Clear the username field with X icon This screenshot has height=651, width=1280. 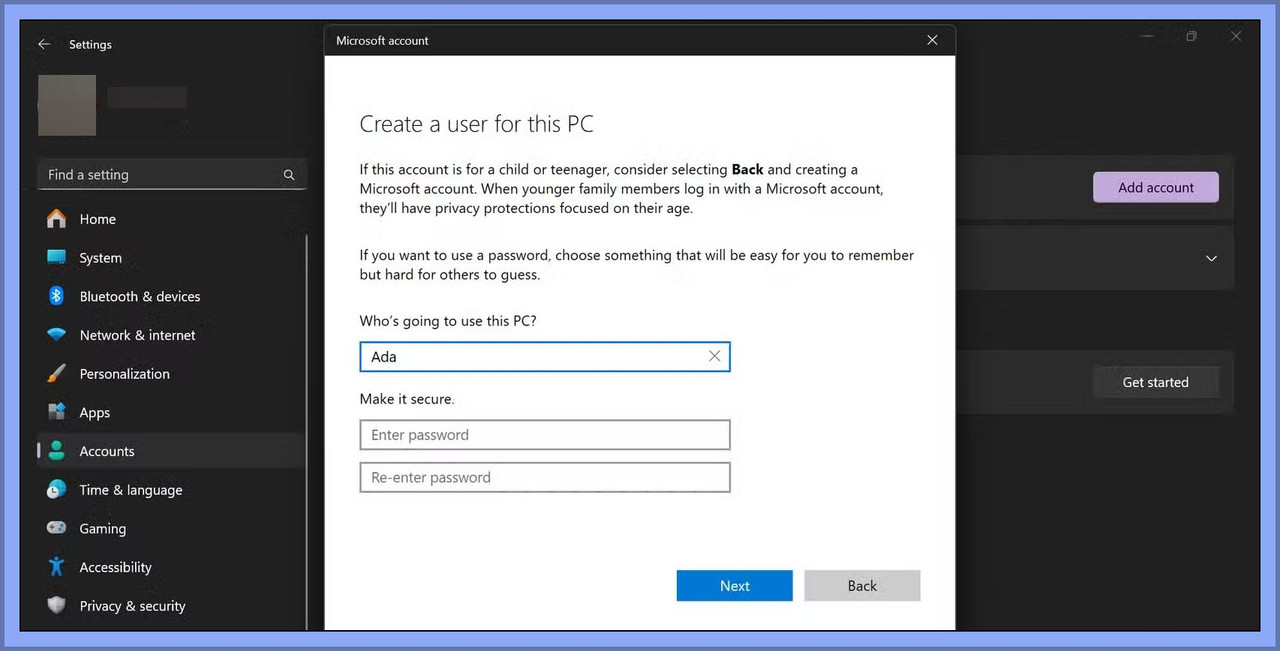click(714, 356)
